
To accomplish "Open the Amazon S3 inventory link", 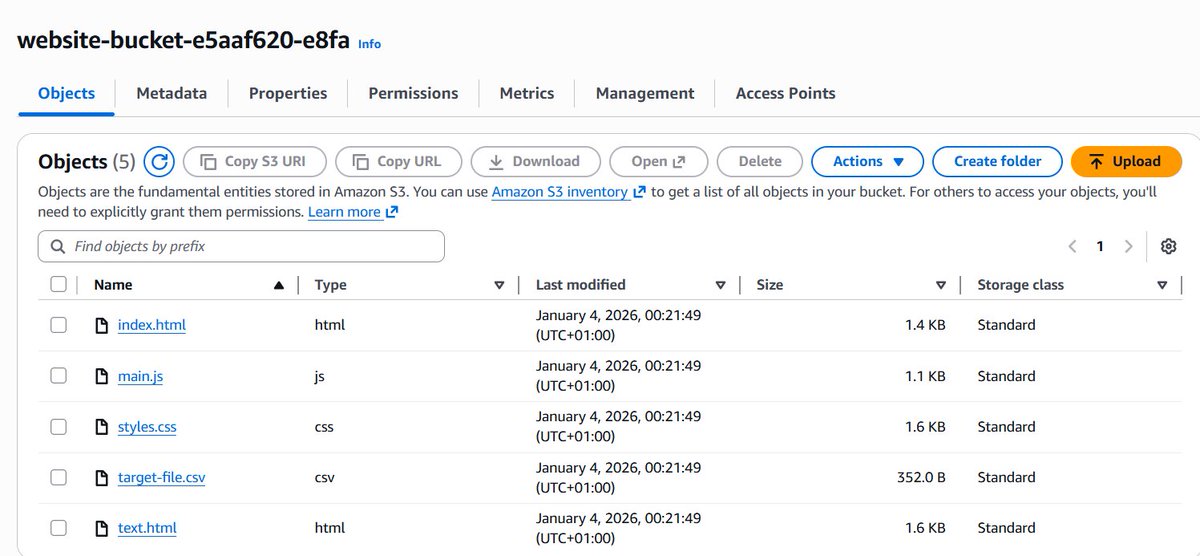I will [569, 191].
